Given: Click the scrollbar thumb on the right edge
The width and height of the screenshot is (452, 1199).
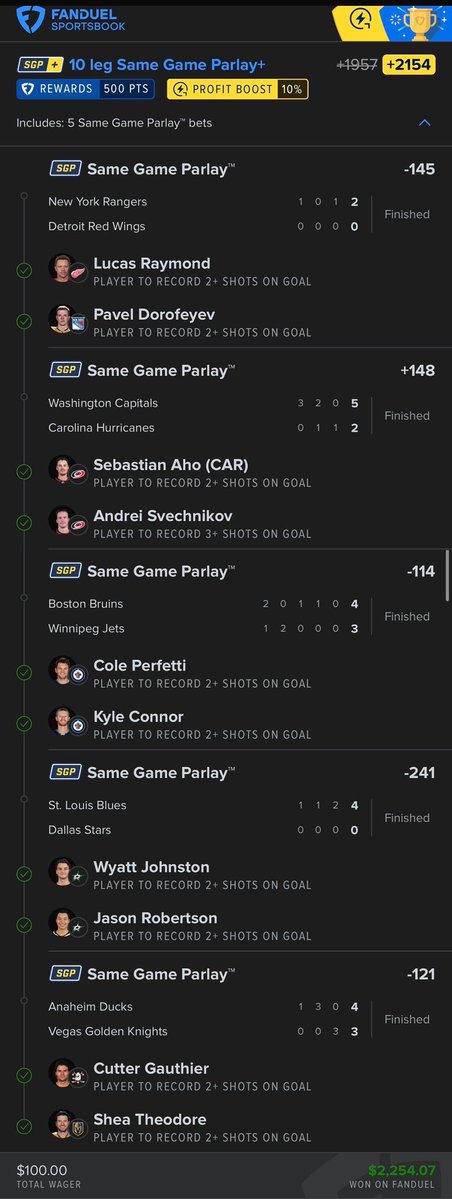Looking at the screenshot, I should [447, 574].
